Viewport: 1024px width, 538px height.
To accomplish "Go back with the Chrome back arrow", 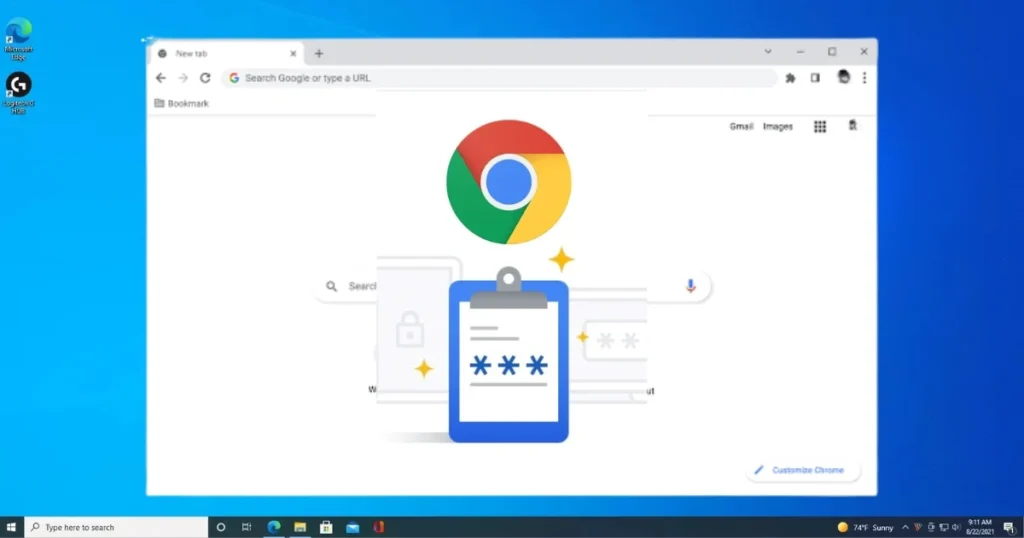I will (x=161, y=78).
